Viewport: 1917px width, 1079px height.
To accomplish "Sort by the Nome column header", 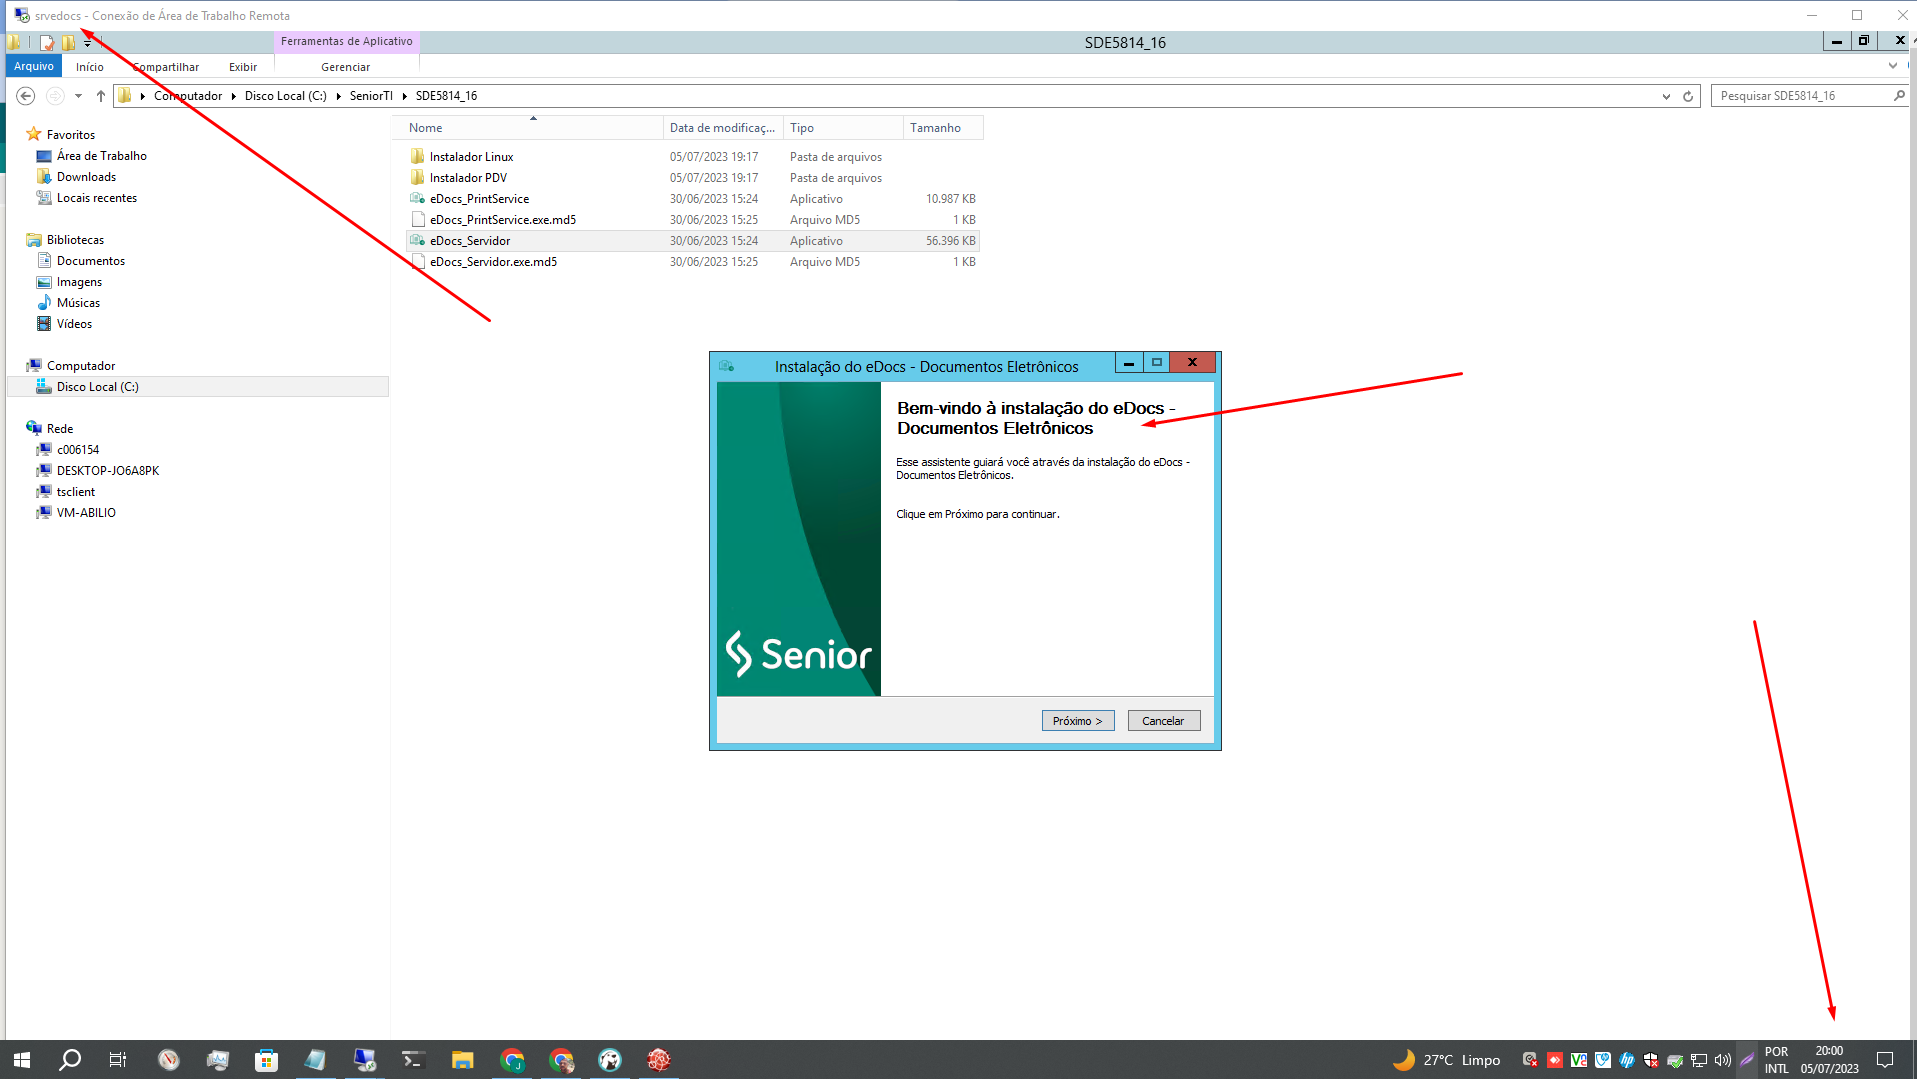I will click(533, 128).
